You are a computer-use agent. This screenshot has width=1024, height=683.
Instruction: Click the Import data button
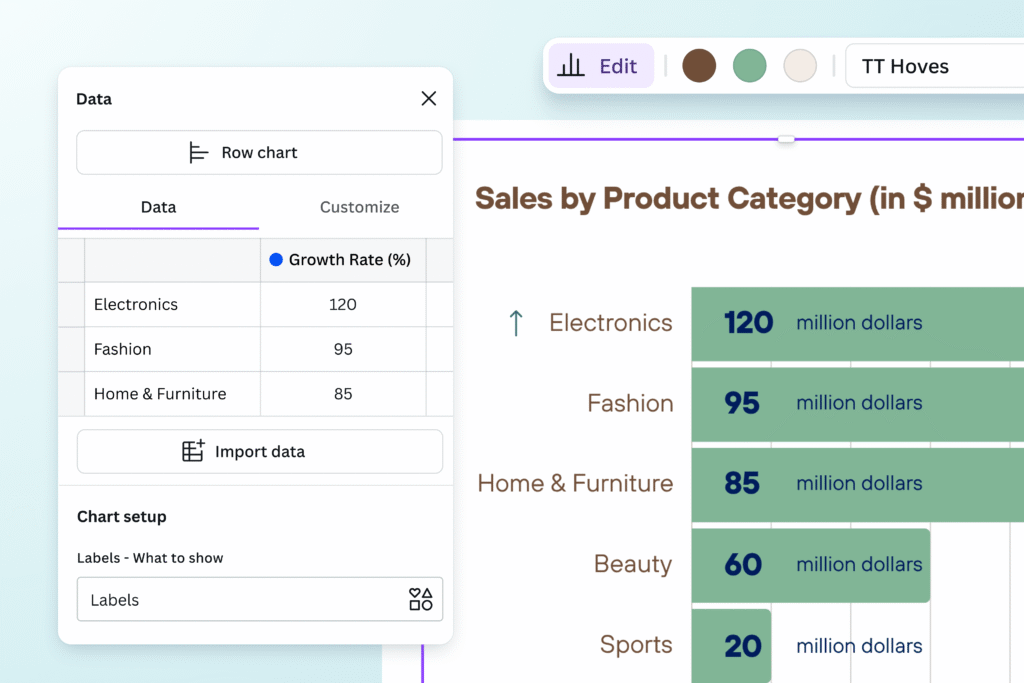259,452
